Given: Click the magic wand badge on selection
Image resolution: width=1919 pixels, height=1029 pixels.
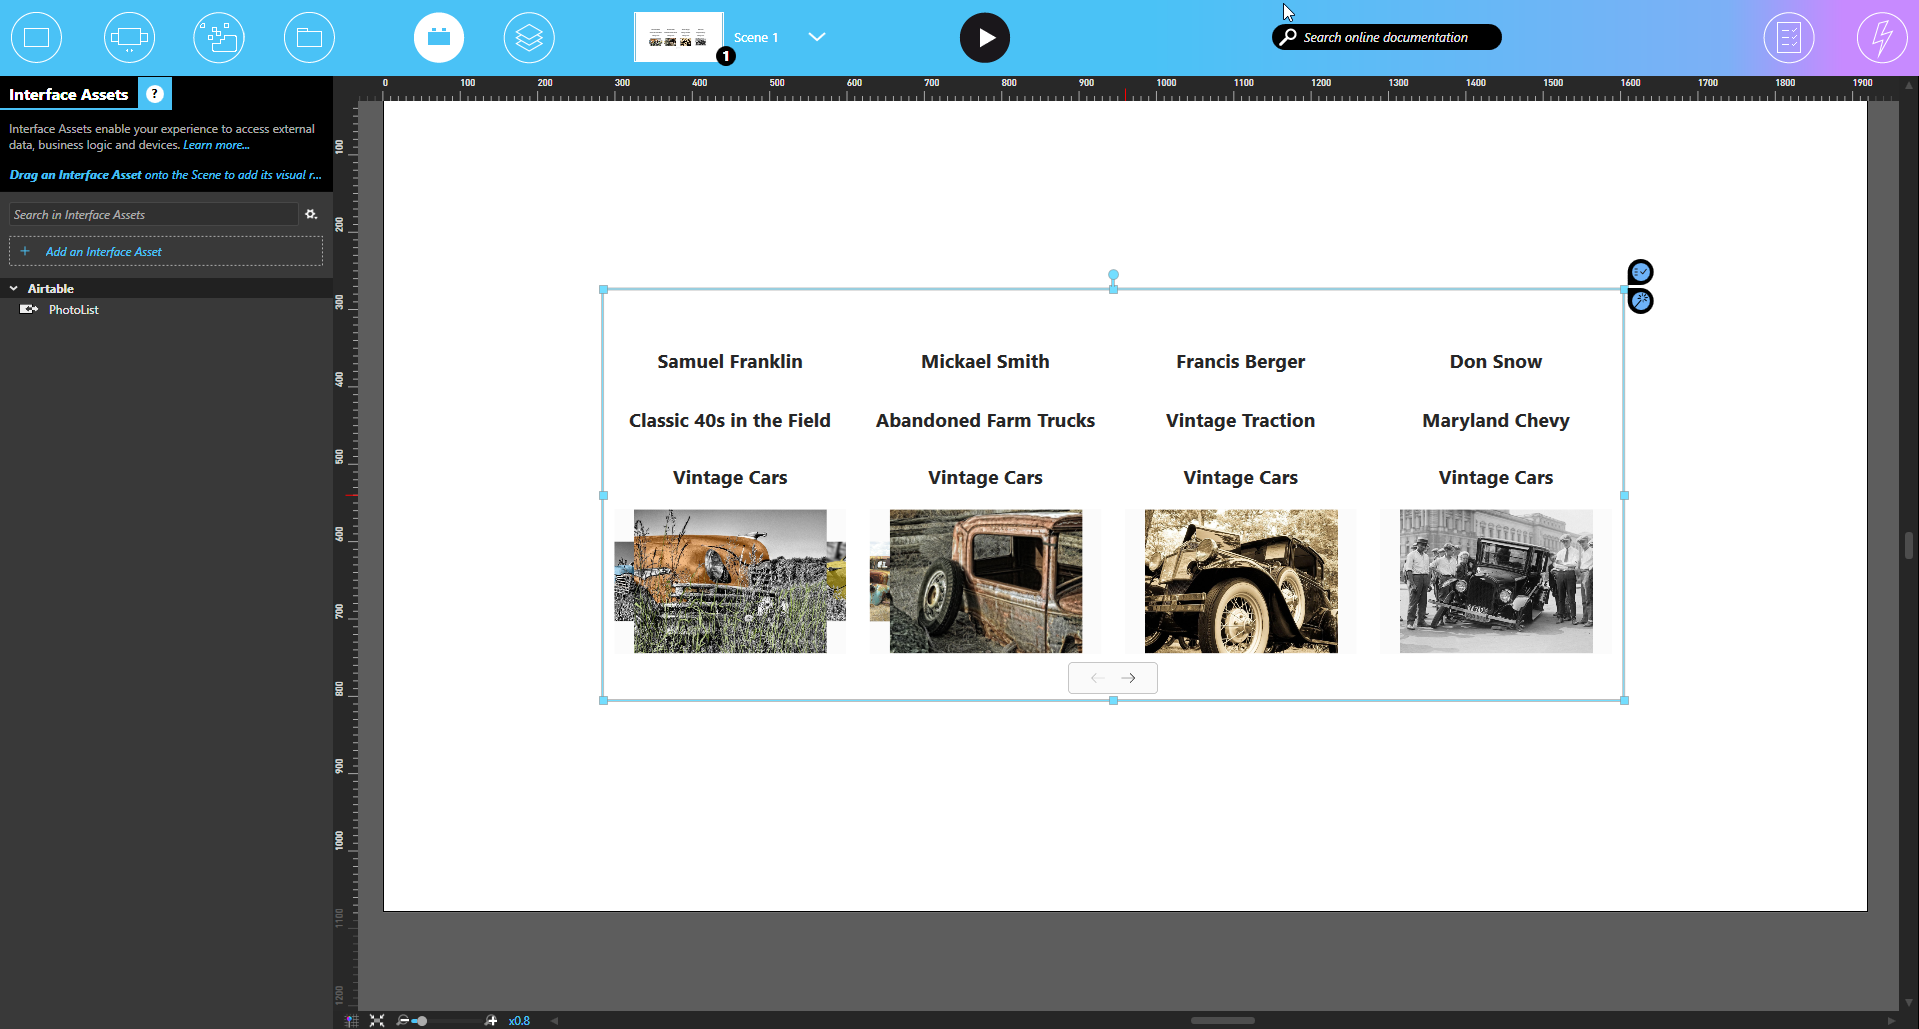Looking at the screenshot, I should [x=1640, y=301].
